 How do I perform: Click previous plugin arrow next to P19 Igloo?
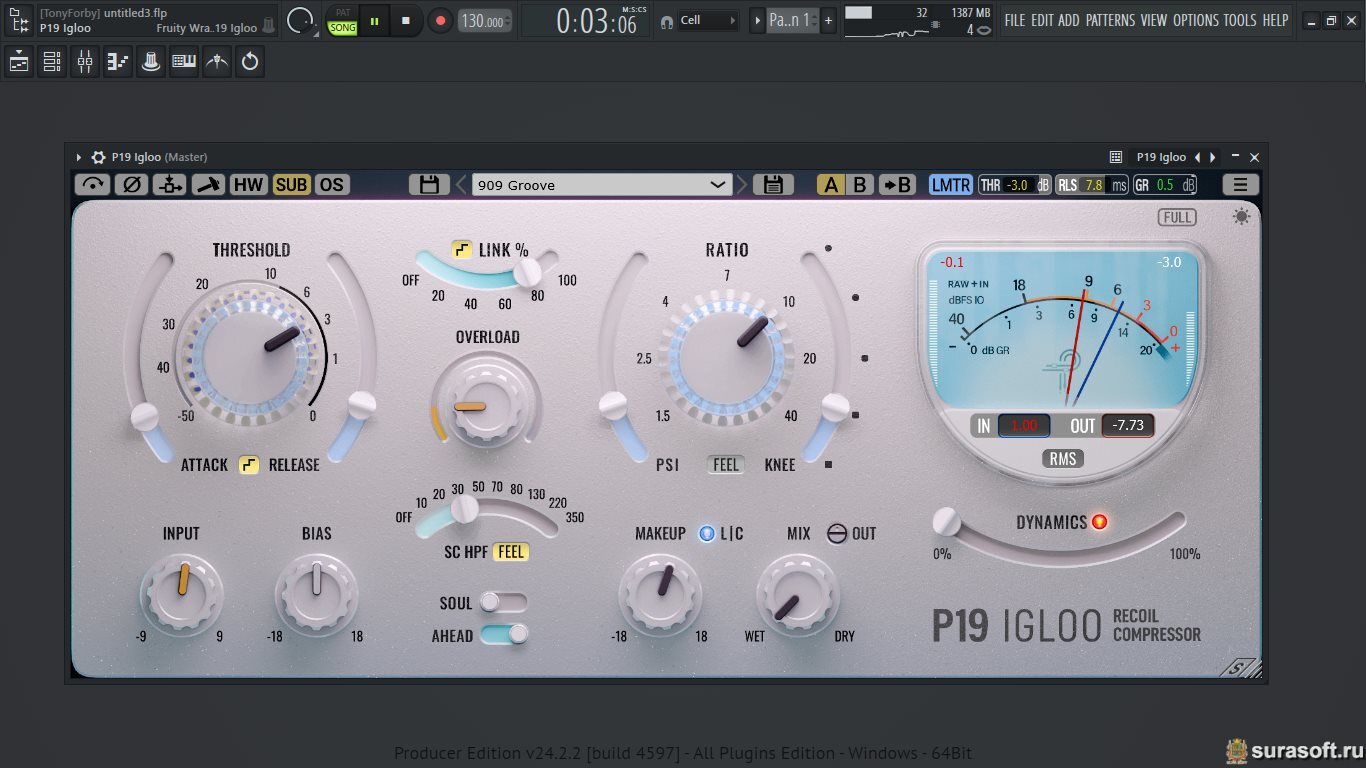(x=1198, y=157)
